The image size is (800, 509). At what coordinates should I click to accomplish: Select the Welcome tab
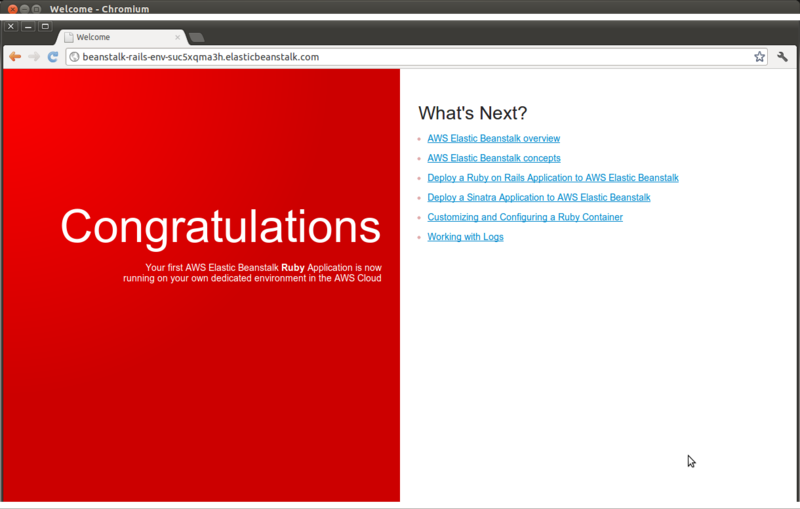click(x=122, y=37)
